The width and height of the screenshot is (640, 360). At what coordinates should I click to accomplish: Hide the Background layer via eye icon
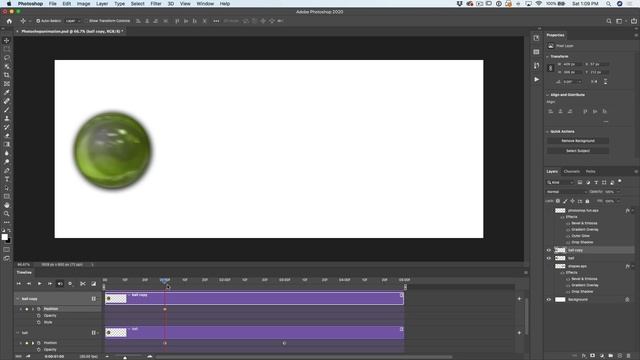549,300
